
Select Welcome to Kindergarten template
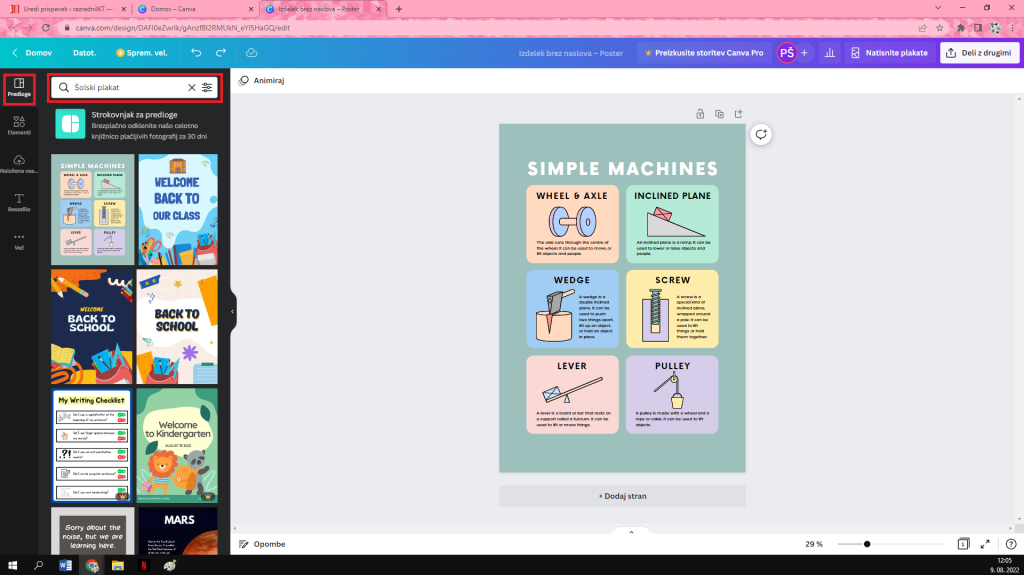[177, 445]
